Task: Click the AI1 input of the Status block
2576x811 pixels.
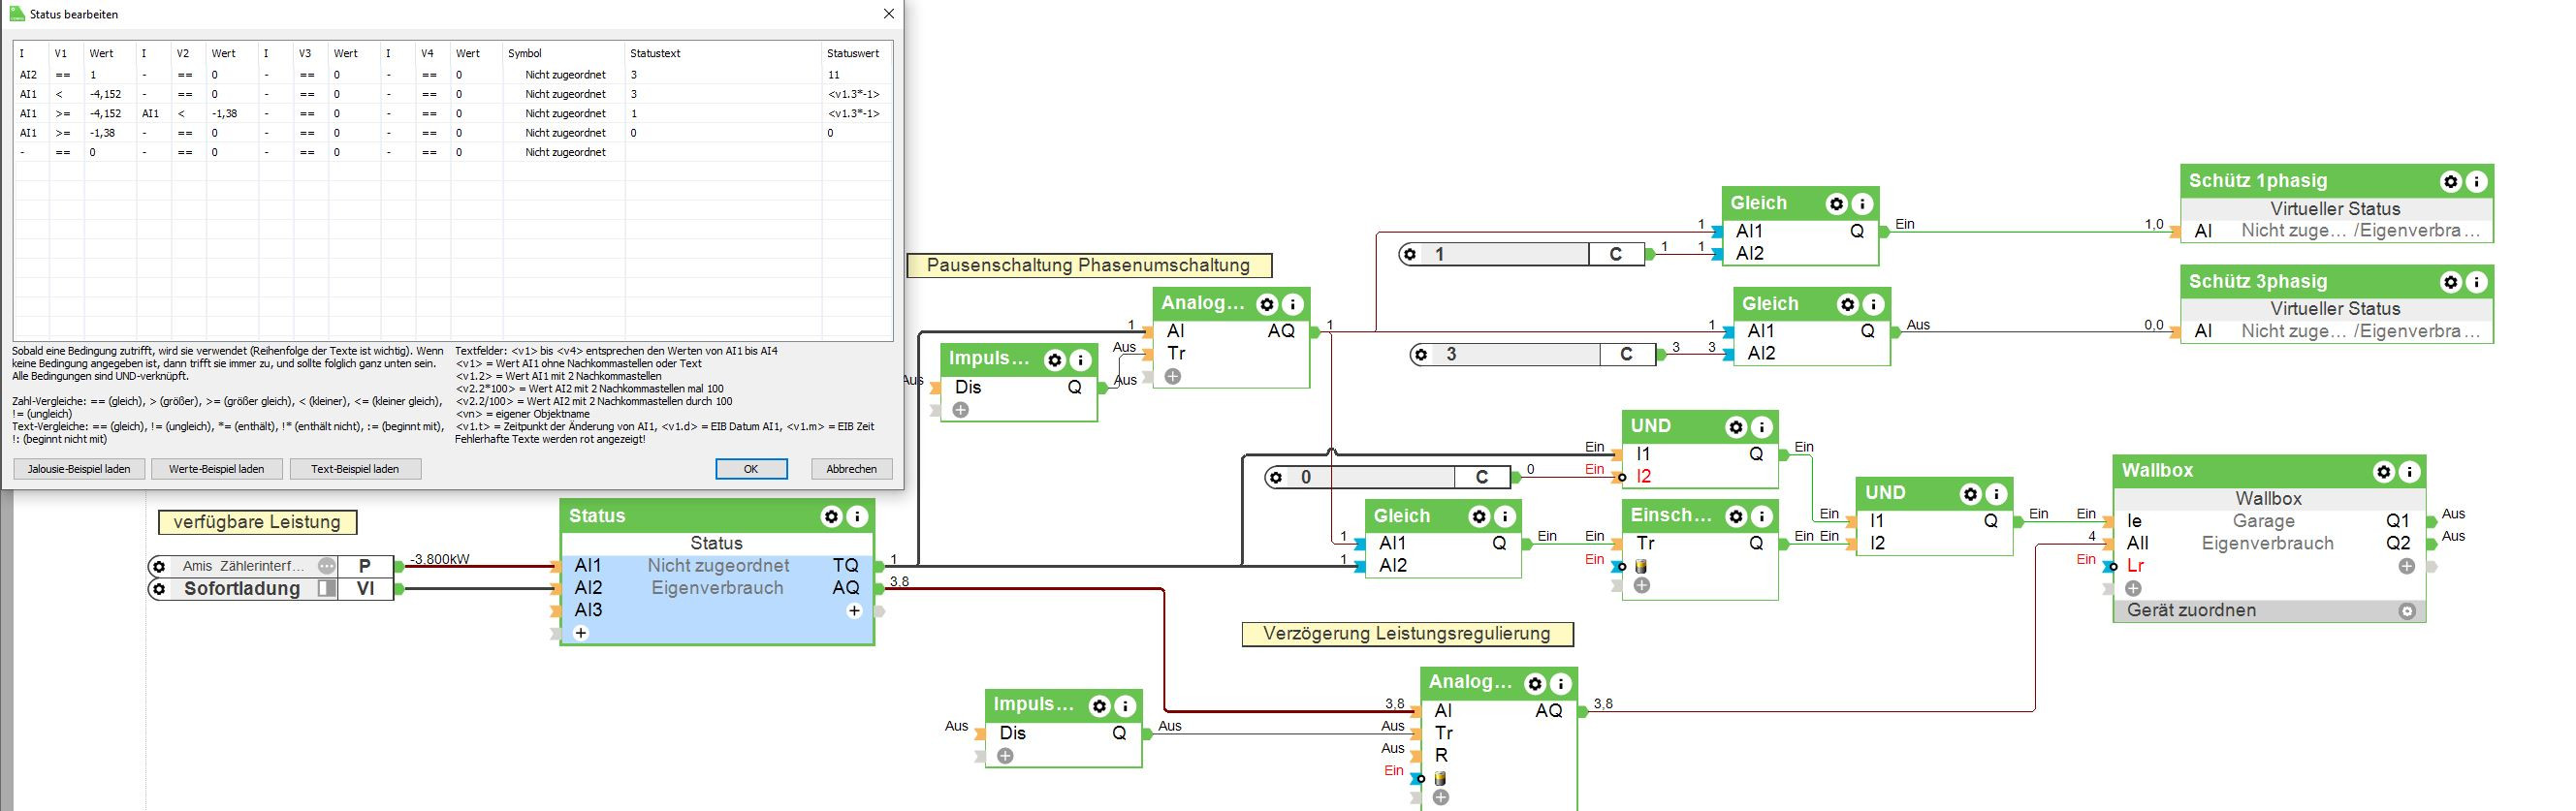Action: tap(588, 566)
